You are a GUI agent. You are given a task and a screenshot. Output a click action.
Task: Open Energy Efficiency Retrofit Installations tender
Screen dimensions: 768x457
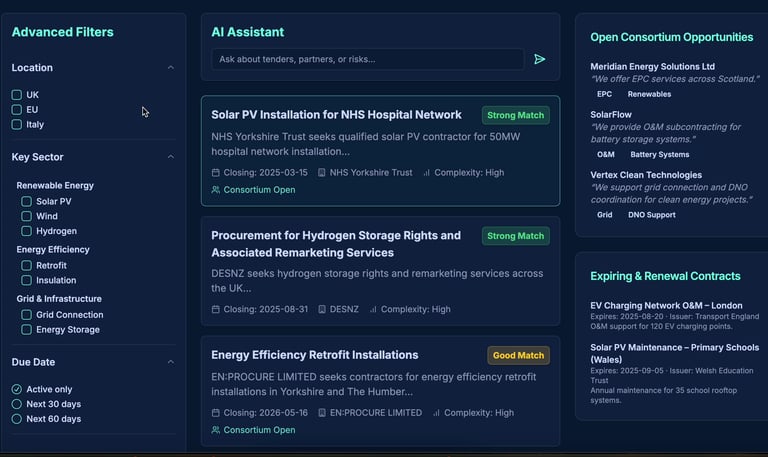314,355
